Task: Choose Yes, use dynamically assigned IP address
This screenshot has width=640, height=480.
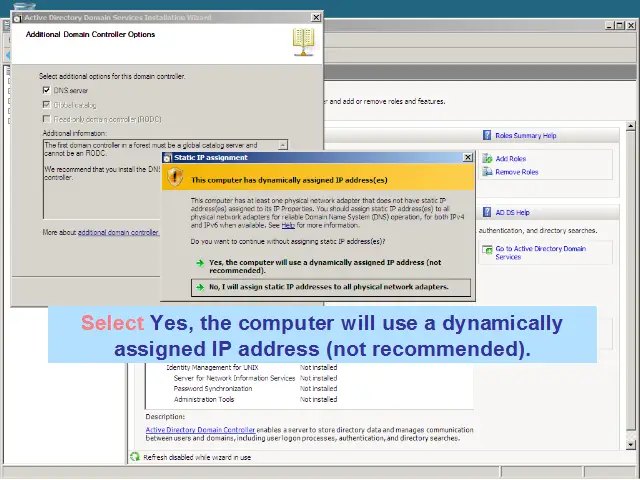Action: click(x=325, y=267)
